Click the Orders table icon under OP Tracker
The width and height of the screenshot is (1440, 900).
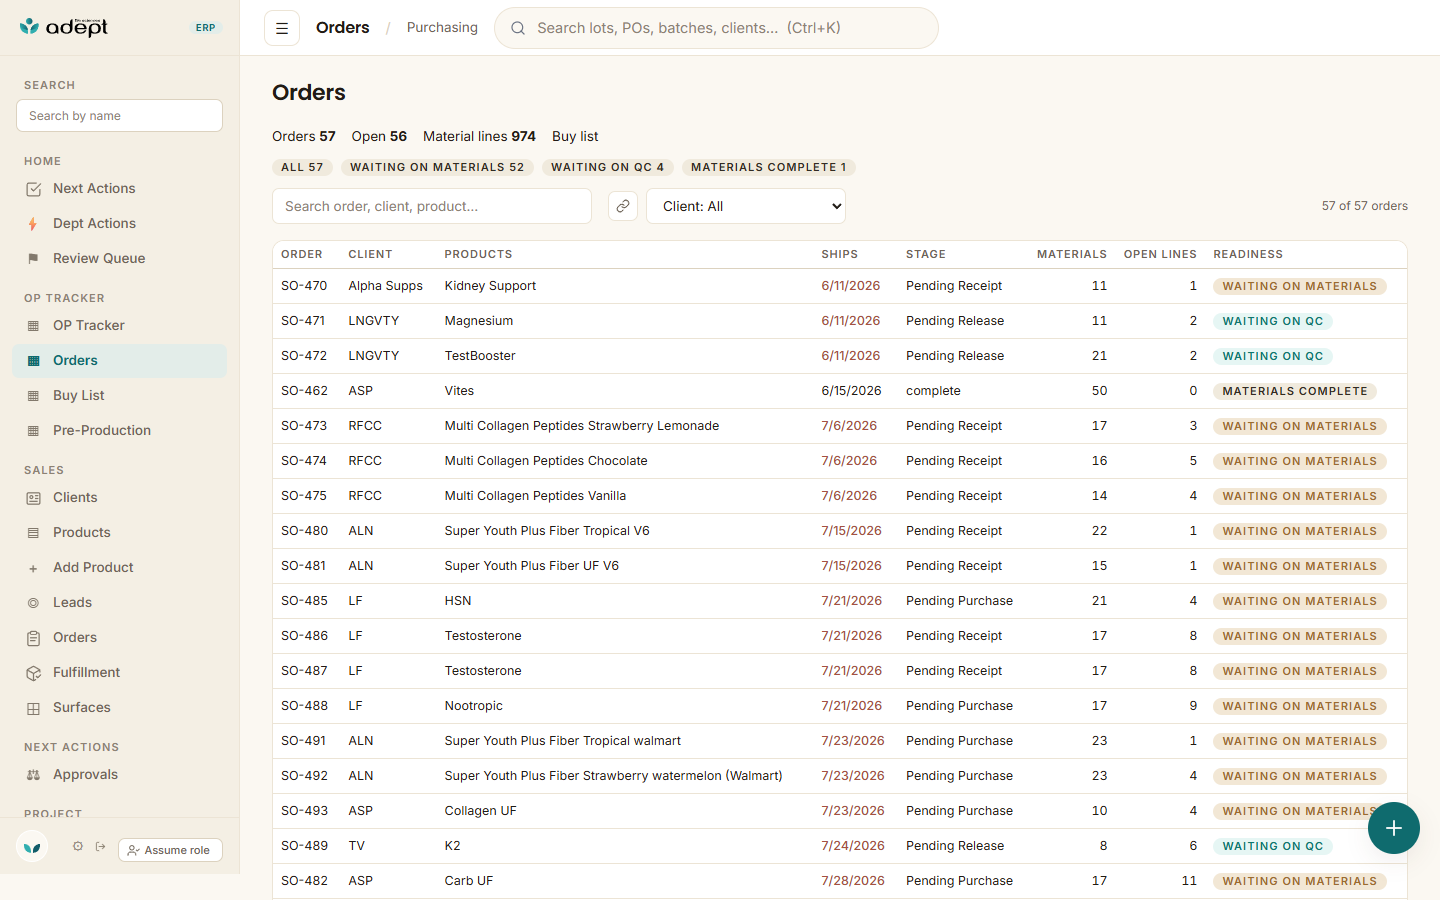point(33,361)
